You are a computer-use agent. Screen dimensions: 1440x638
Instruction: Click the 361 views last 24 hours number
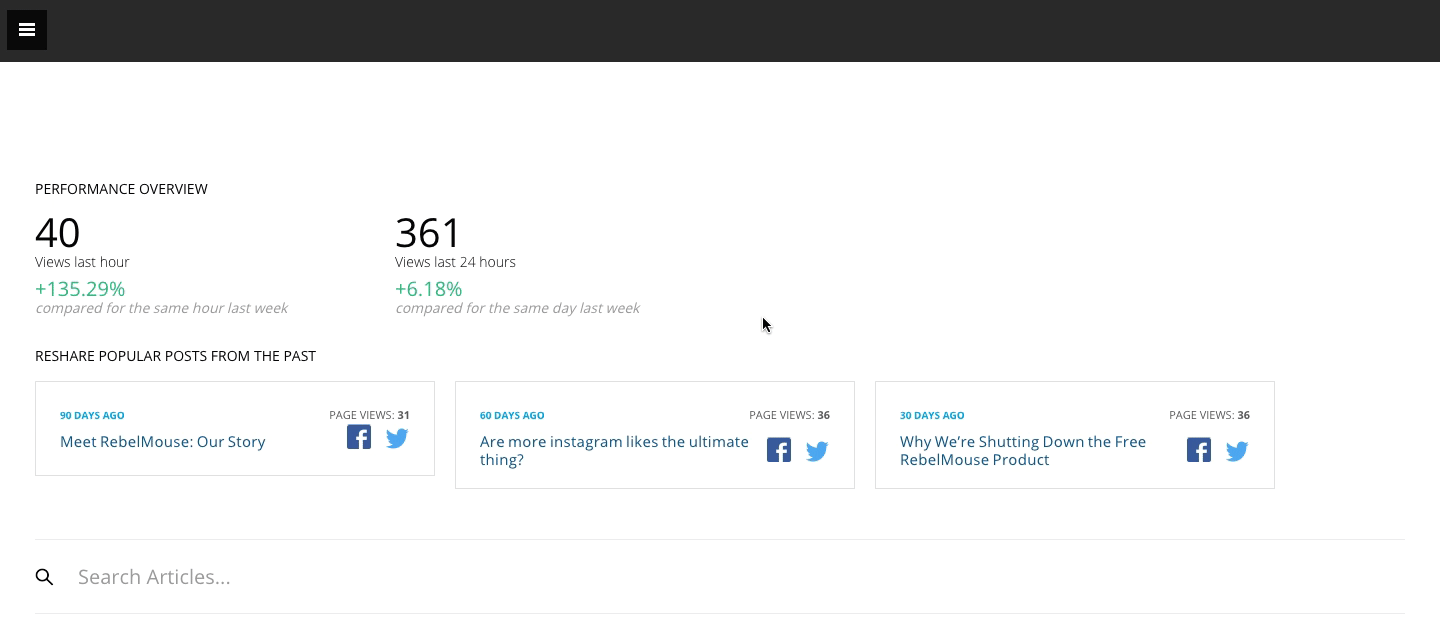428,233
